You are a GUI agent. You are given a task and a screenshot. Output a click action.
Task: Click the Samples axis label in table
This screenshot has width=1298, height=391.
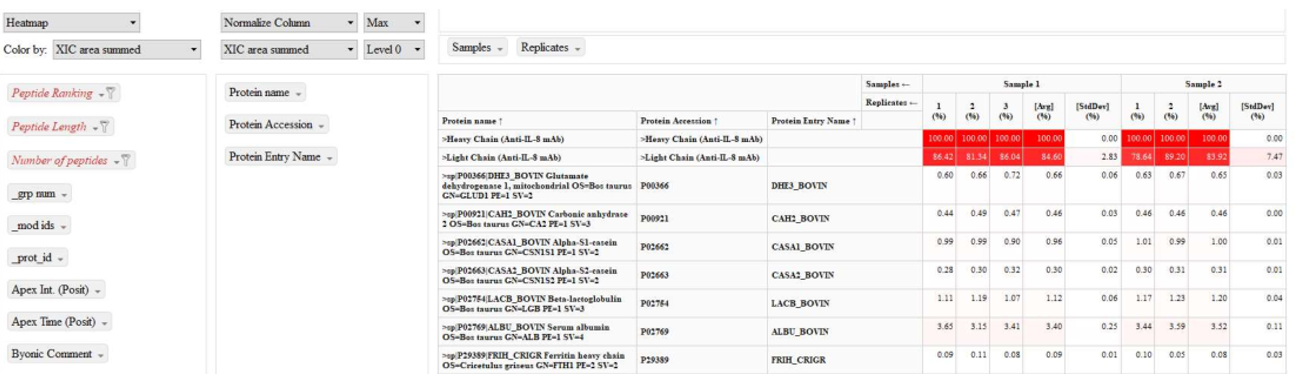[x=888, y=85]
